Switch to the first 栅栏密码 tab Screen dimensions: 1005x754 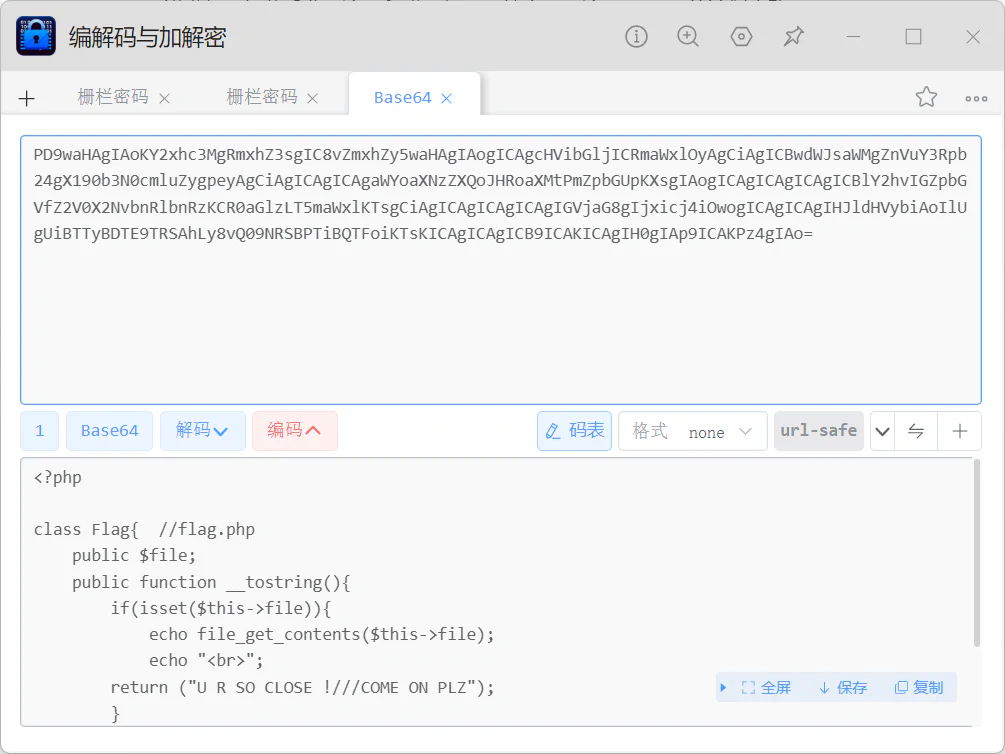[x=113, y=97]
